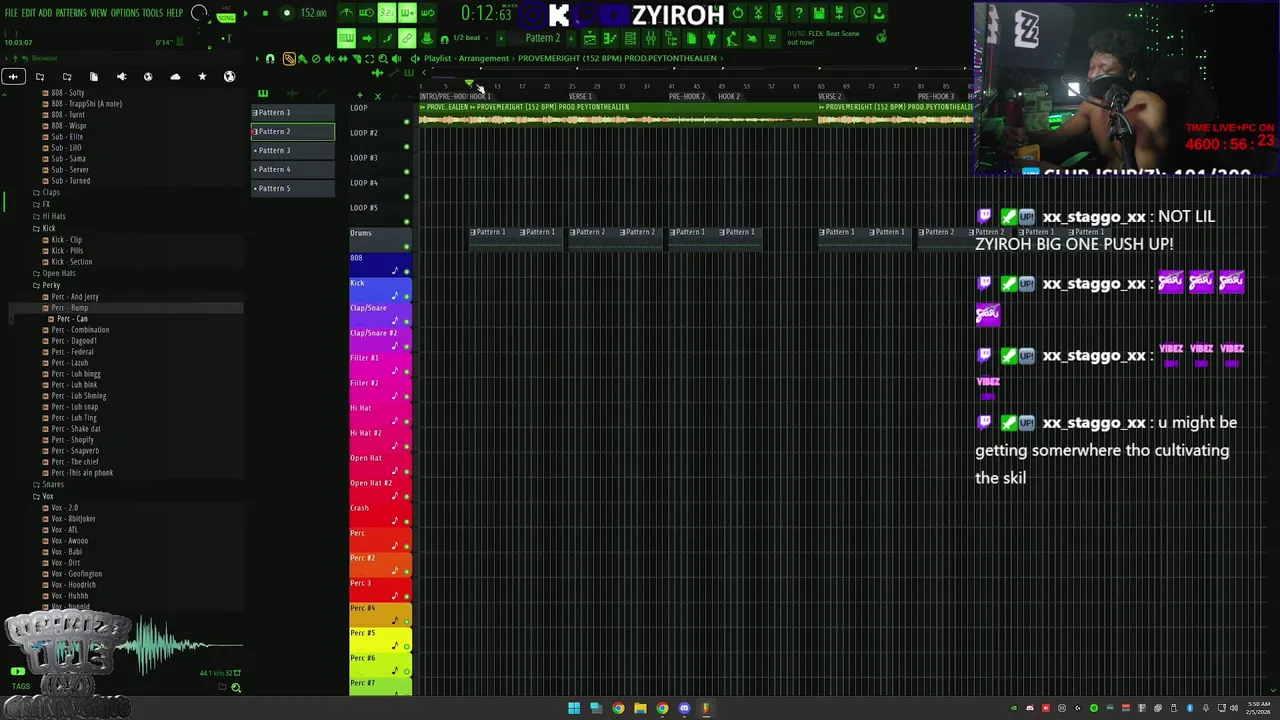Image resolution: width=1280 pixels, height=720 pixels.
Task: Open the mixer icon in toolbar
Action: 651,38
